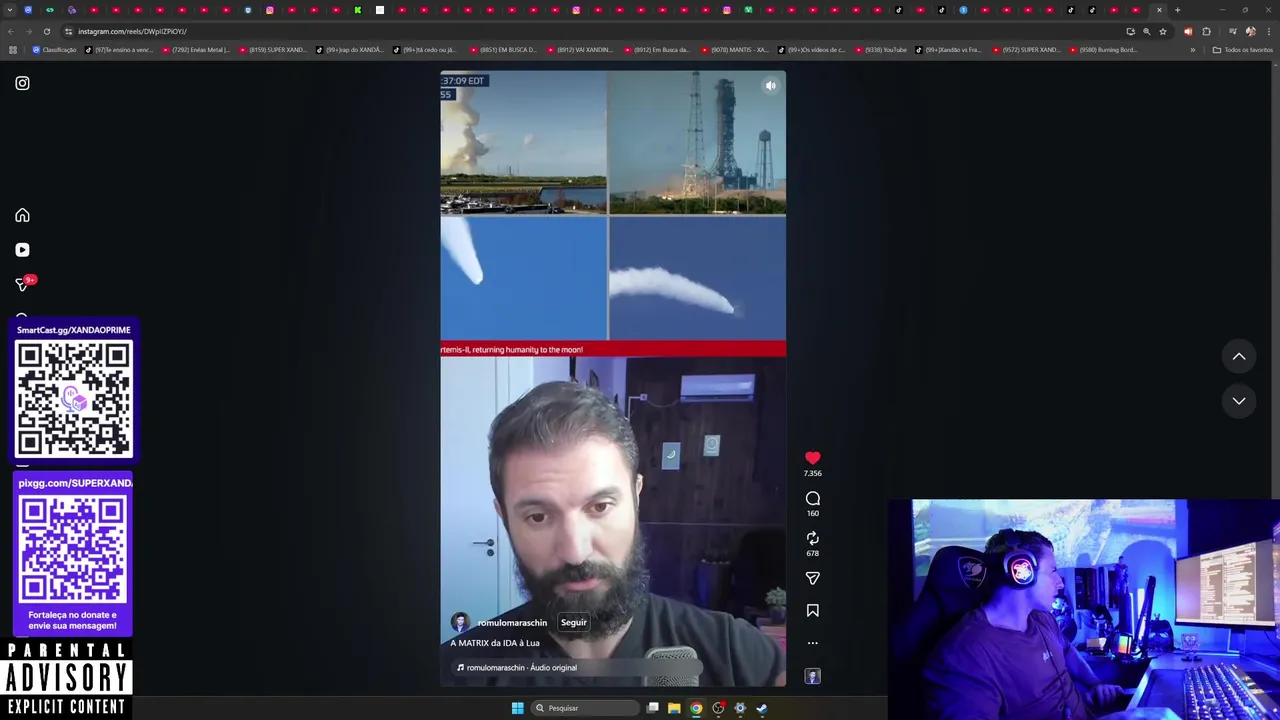Image resolution: width=1280 pixels, height=720 pixels.
Task: Open the (9338) YouTube bookmark
Action: click(x=880, y=49)
